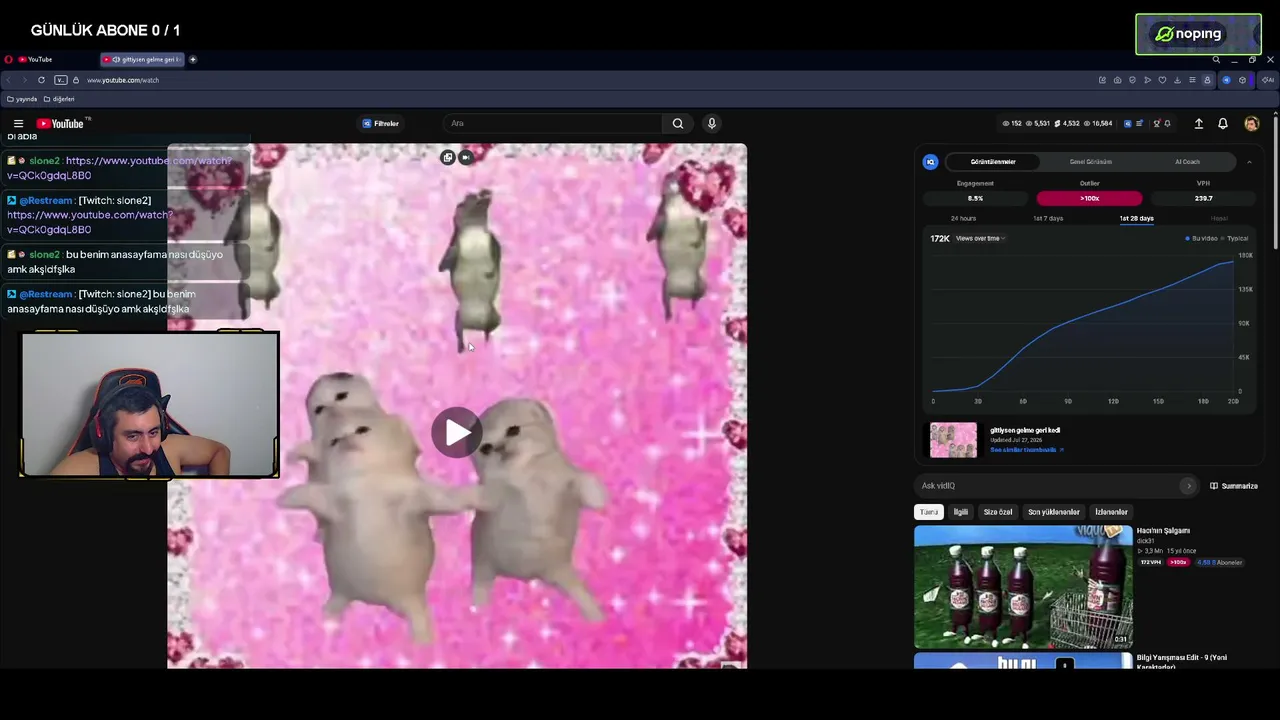Select the 24 hours time range
The width and height of the screenshot is (1280, 720).
pyautogui.click(x=963, y=218)
